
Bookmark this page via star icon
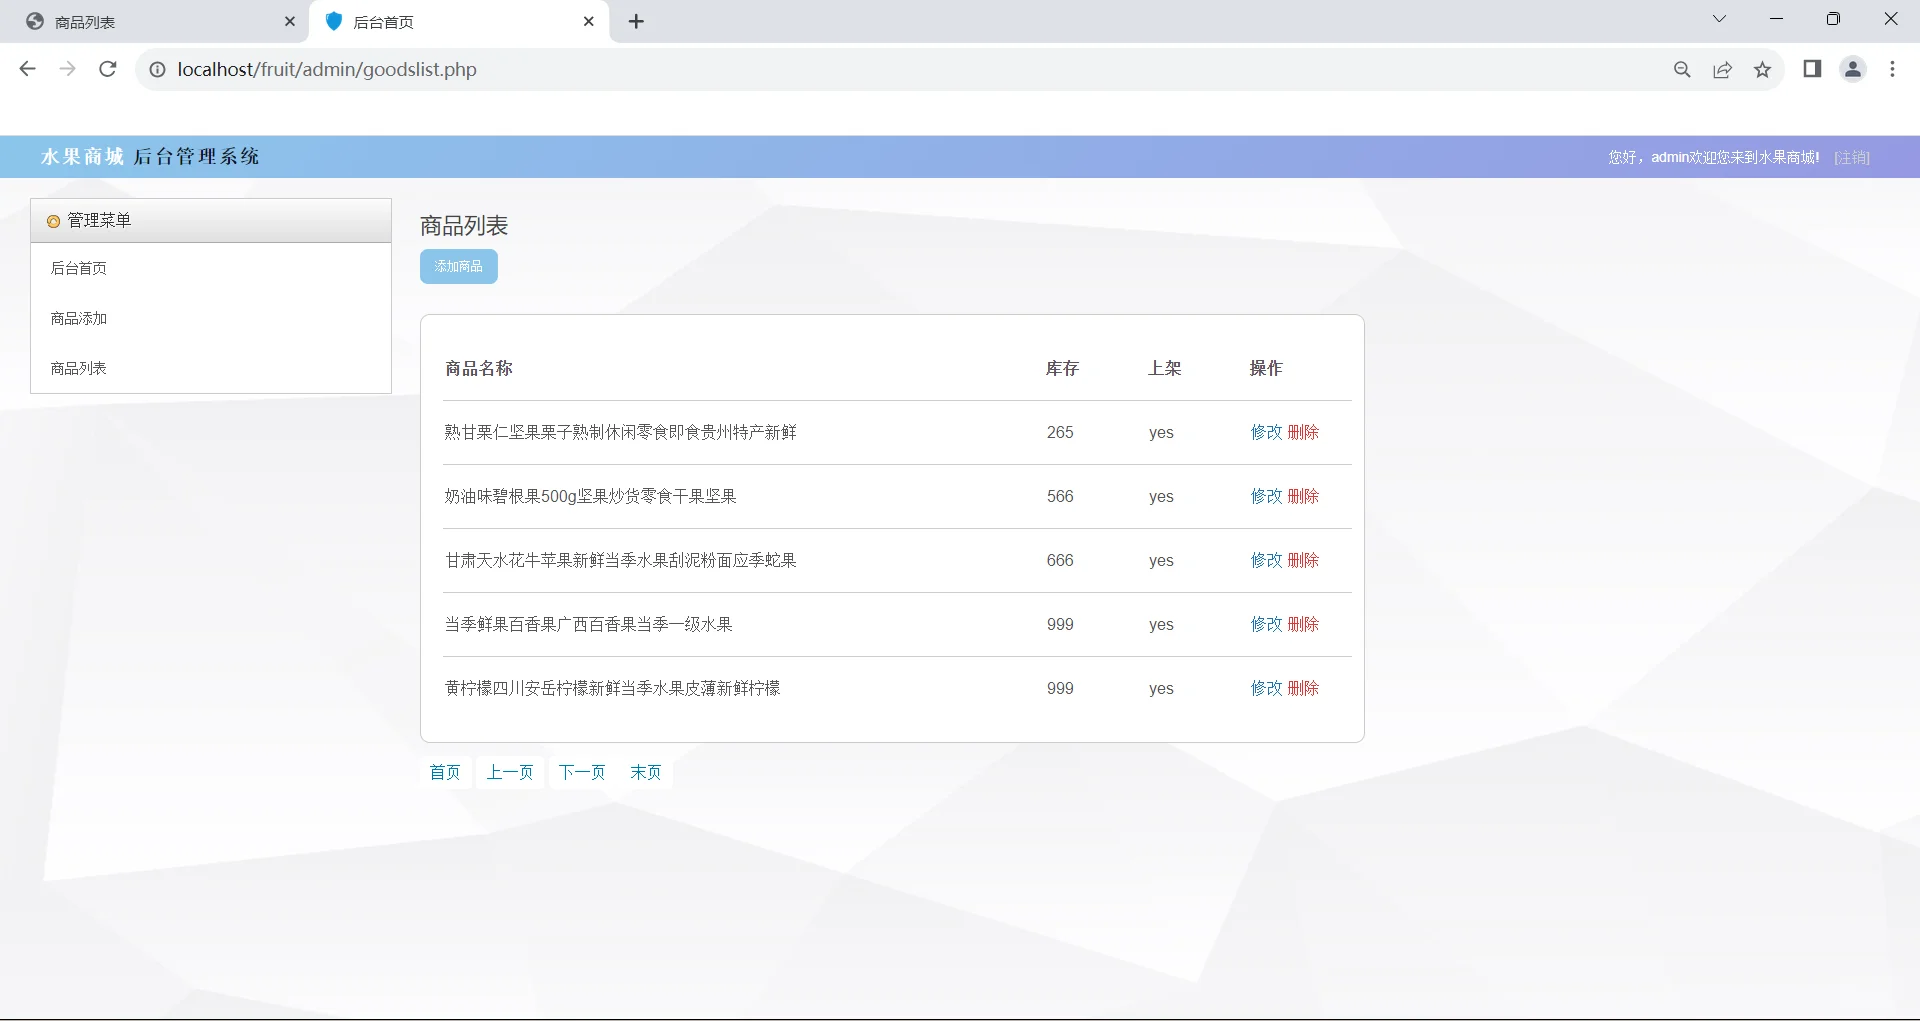pyautogui.click(x=1762, y=70)
